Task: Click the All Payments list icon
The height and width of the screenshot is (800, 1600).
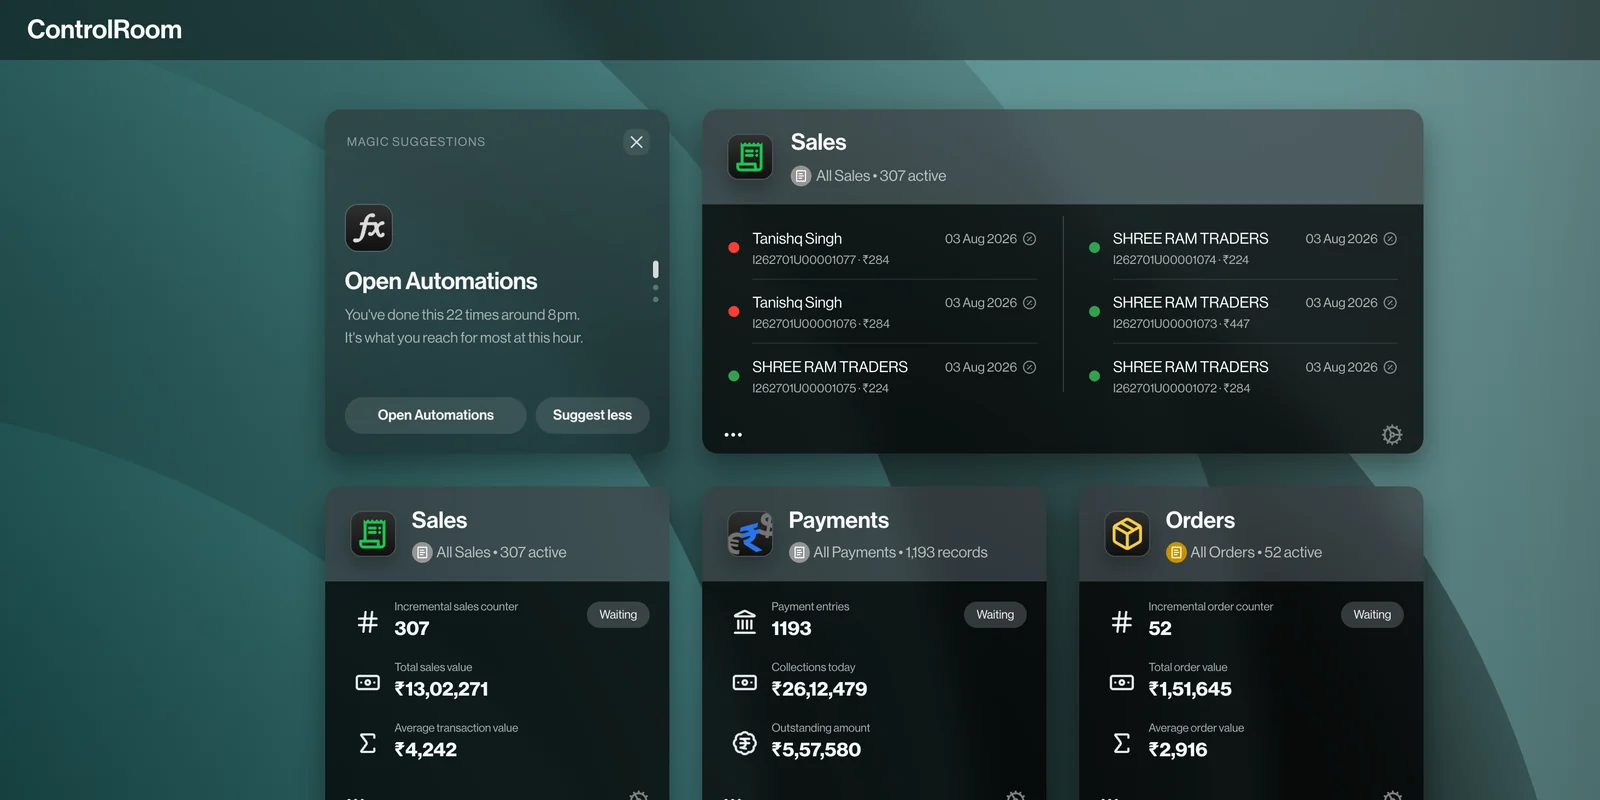Action: (x=799, y=553)
